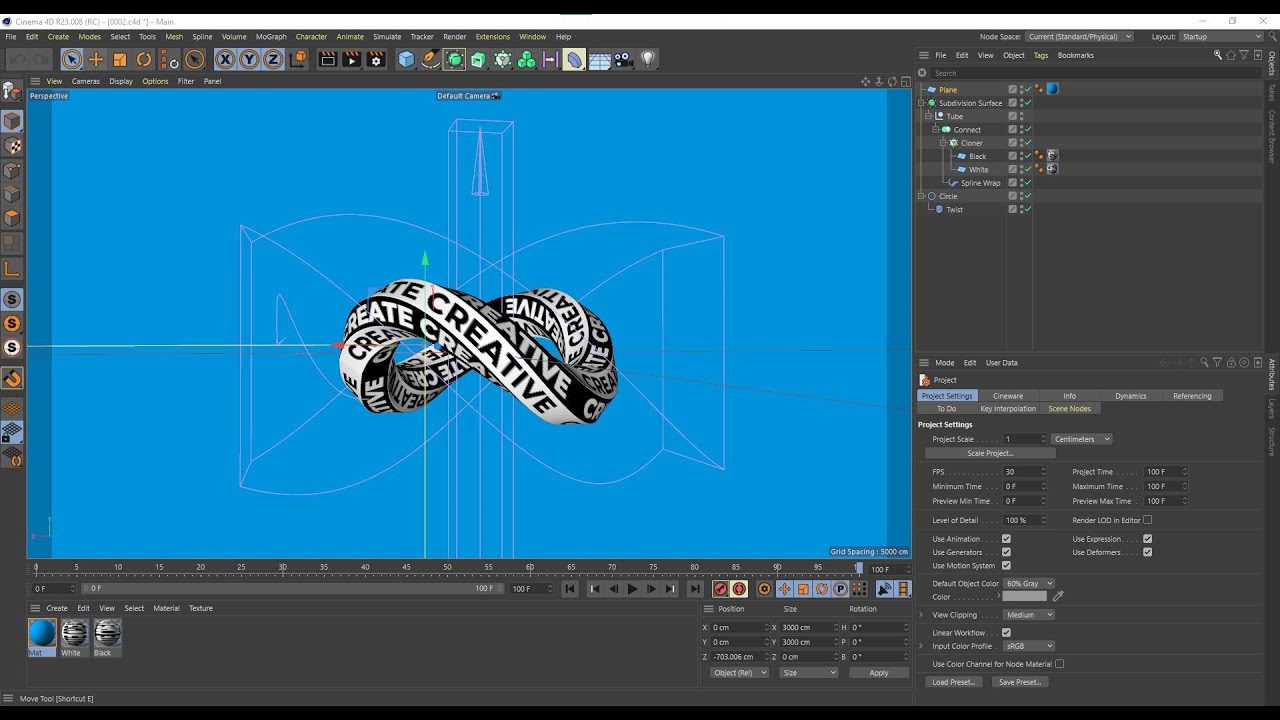
Task: Click Go to Start of timeline
Action: pos(570,589)
